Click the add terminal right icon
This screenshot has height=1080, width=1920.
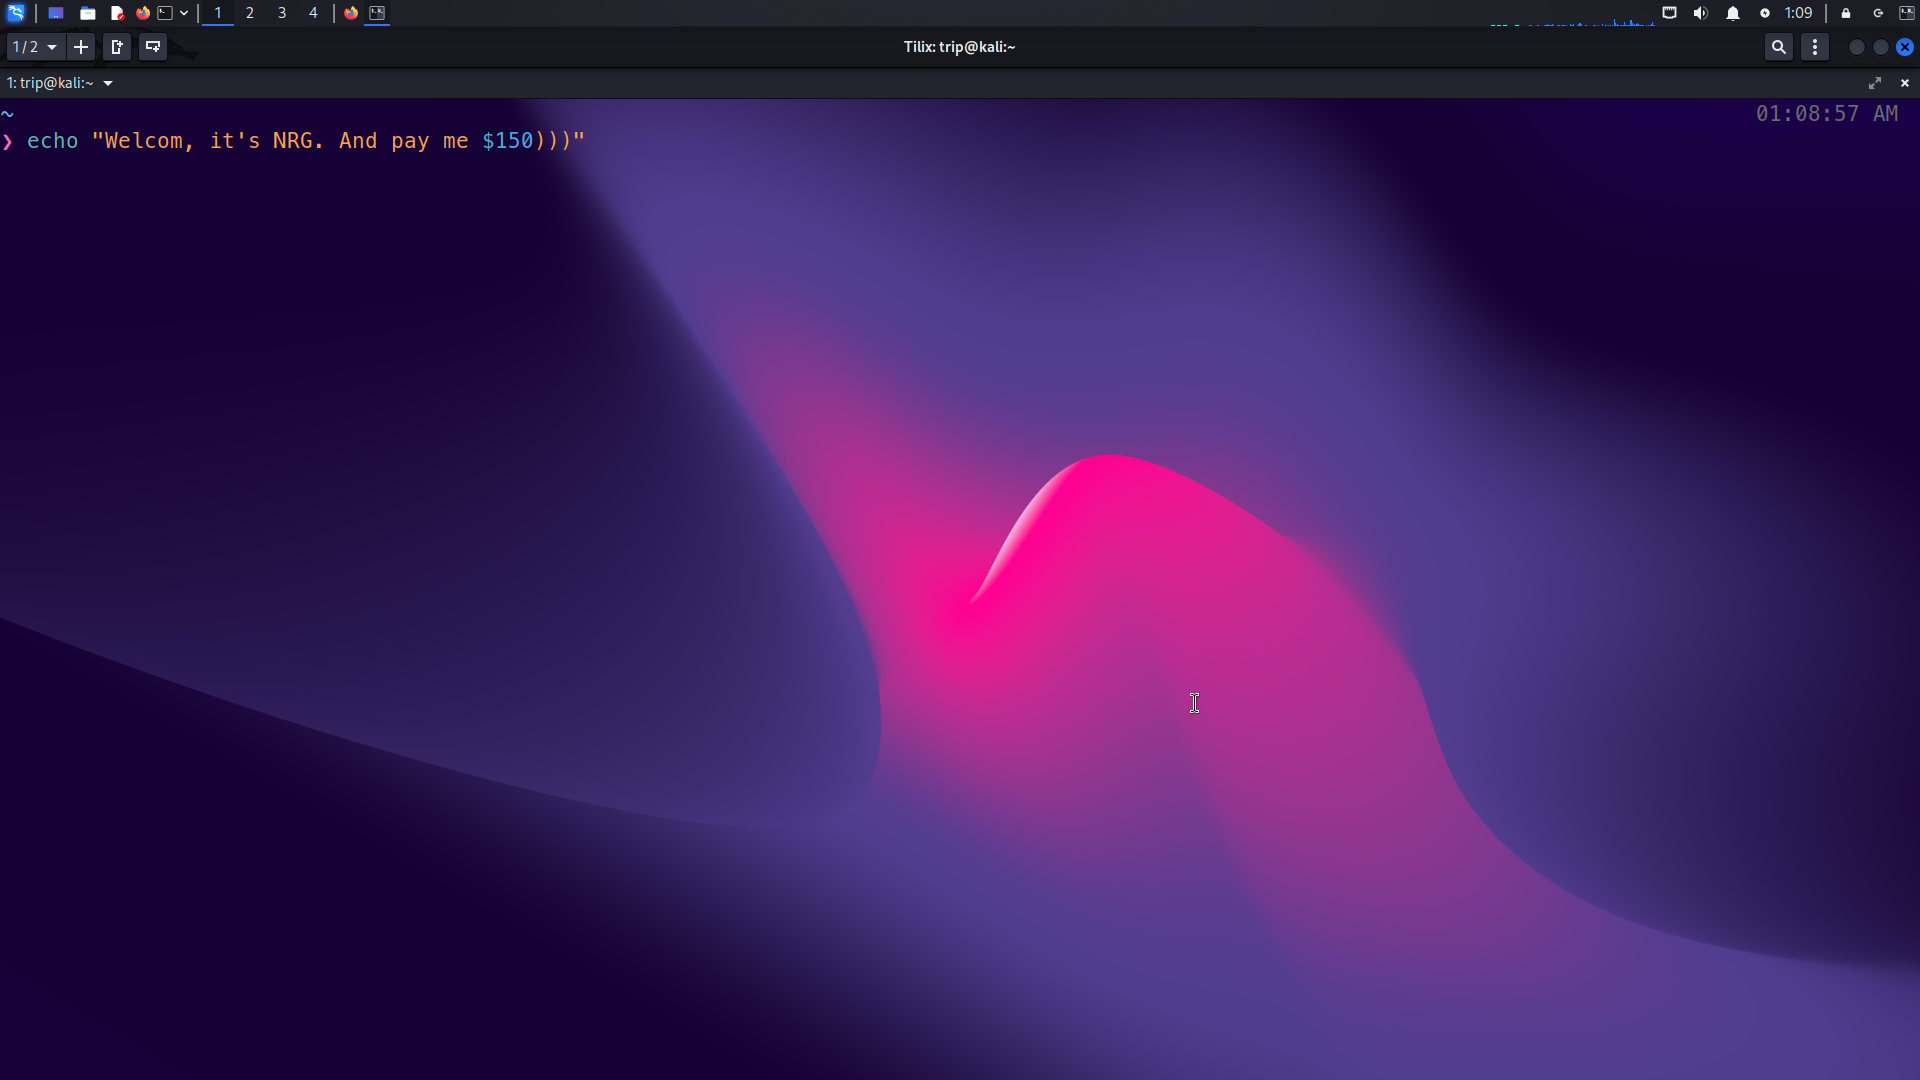tap(117, 47)
